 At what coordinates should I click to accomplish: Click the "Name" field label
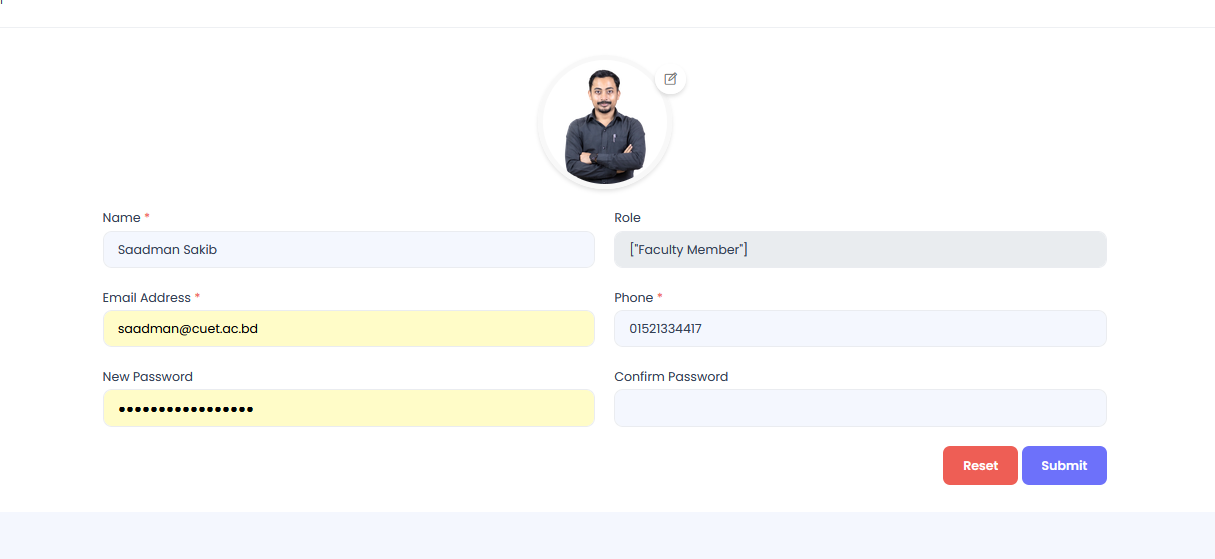coord(121,218)
